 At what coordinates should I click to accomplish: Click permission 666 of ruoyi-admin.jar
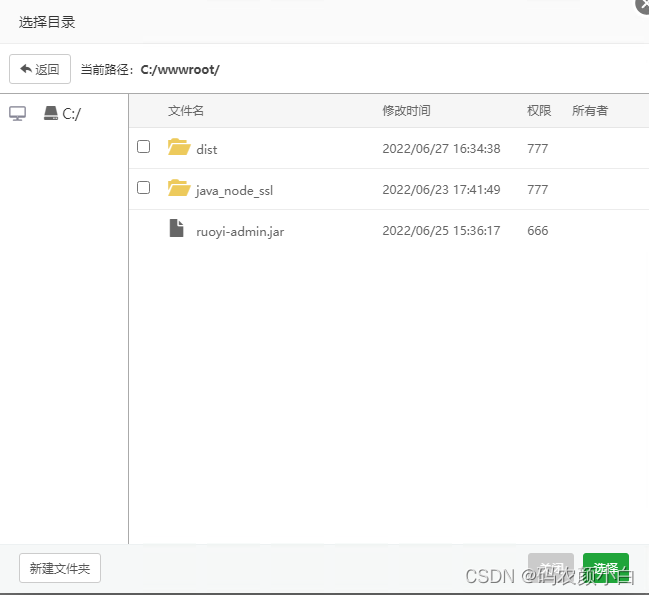(x=538, y=230)
